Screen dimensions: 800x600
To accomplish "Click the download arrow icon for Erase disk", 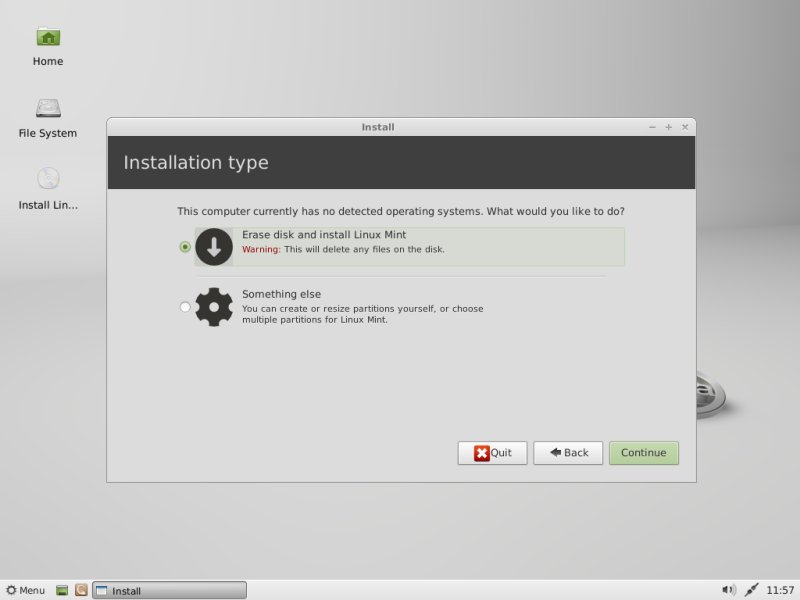I will click(x=214, y=247).
